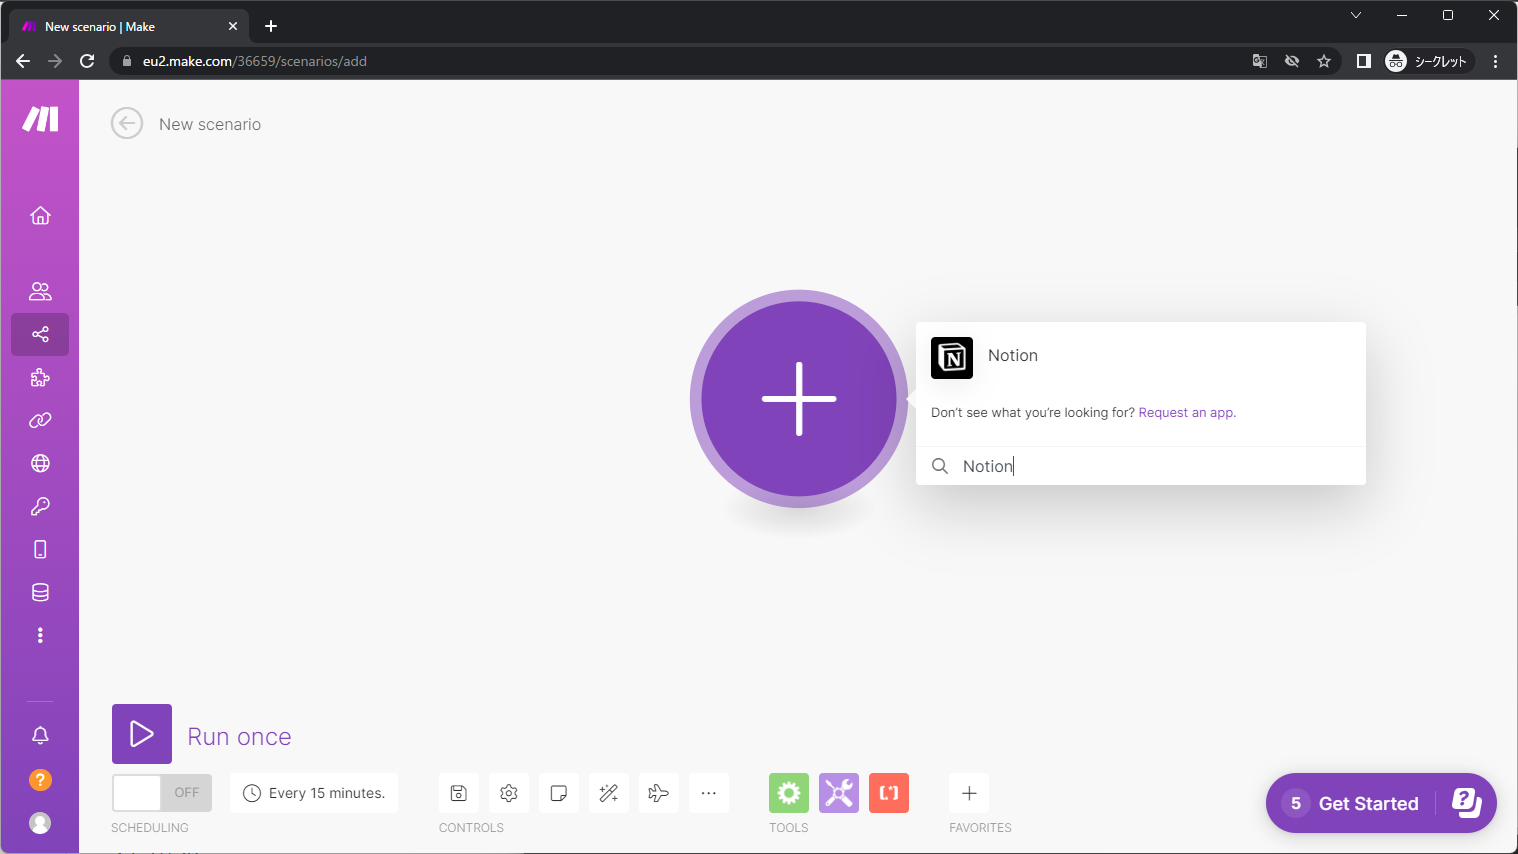The image size is (1518, 854).
Task: Open the green Flow control tools gear
Action: [x=789, y=793]
